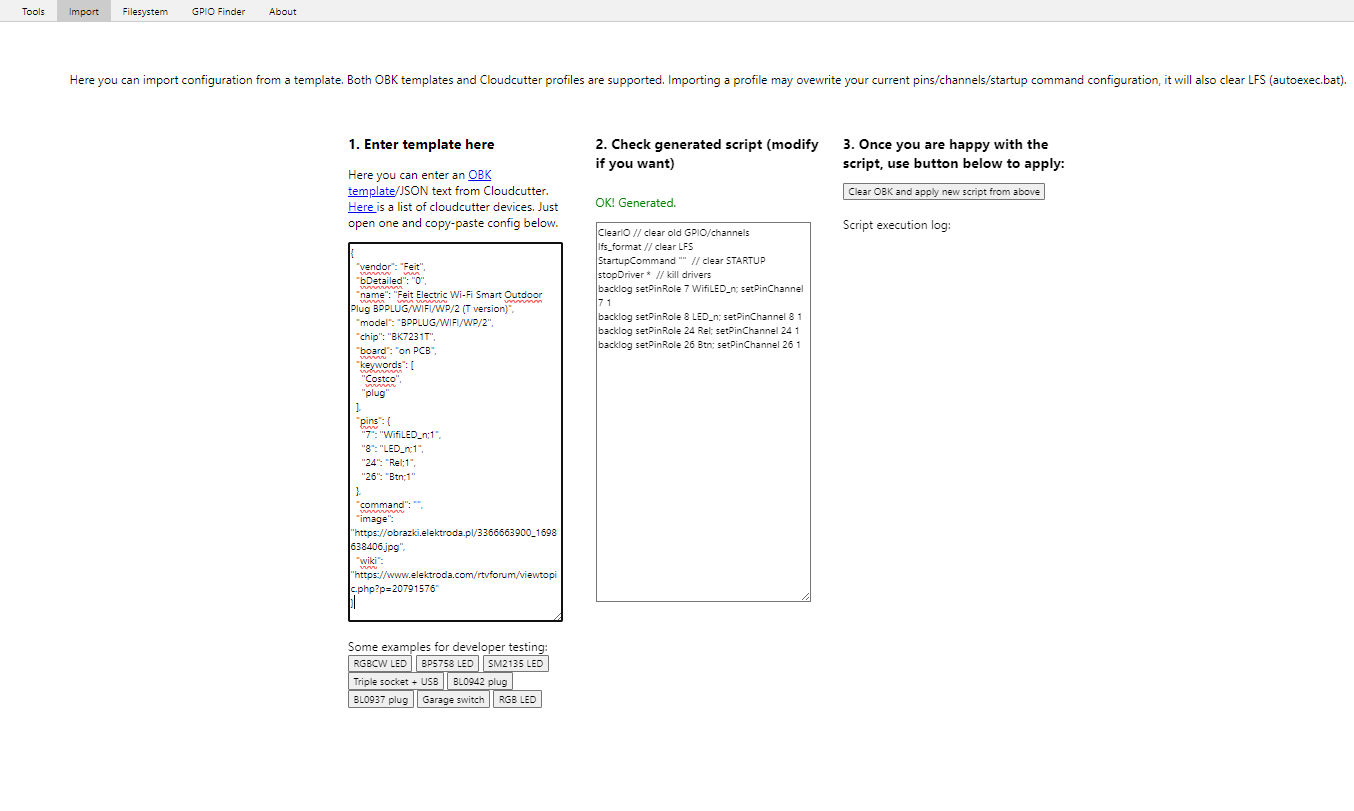Click the '"Costco"' keyword line
This screenshot has width=1354, height=811.
[x=382, y=379]
